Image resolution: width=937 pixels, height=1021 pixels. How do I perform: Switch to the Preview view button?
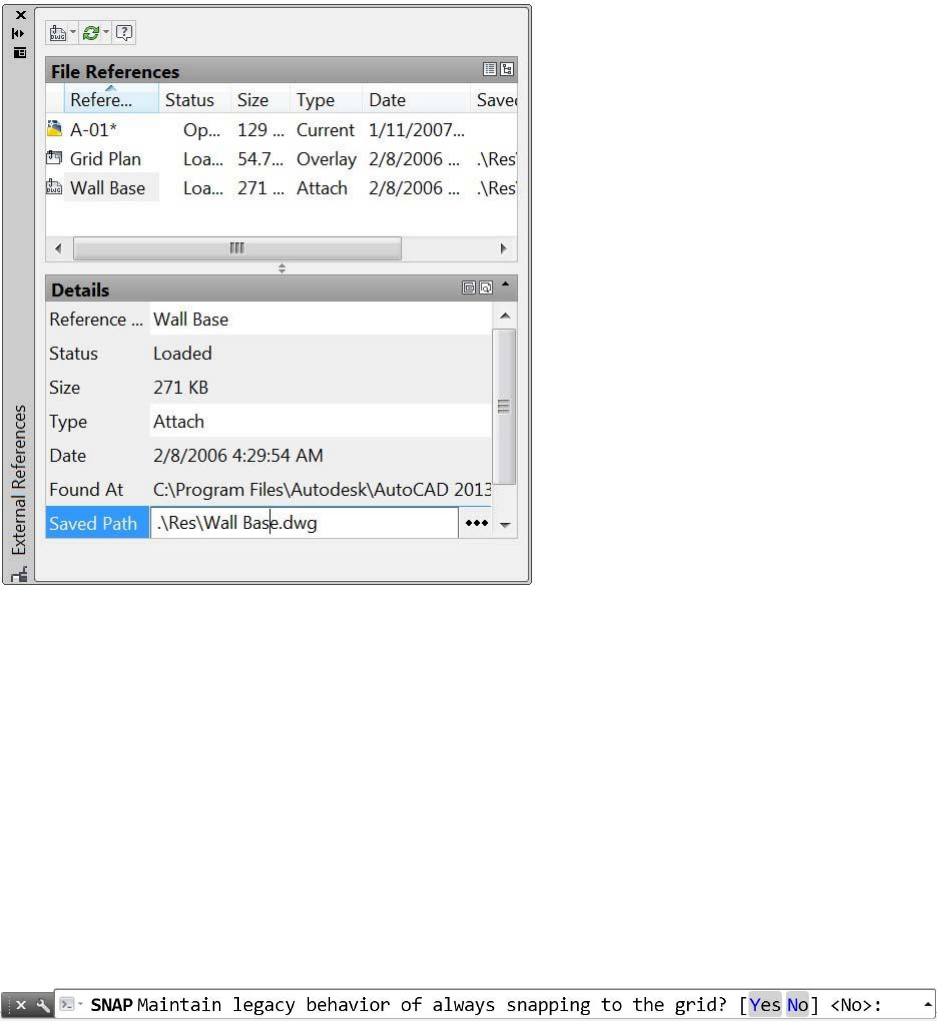486,287
